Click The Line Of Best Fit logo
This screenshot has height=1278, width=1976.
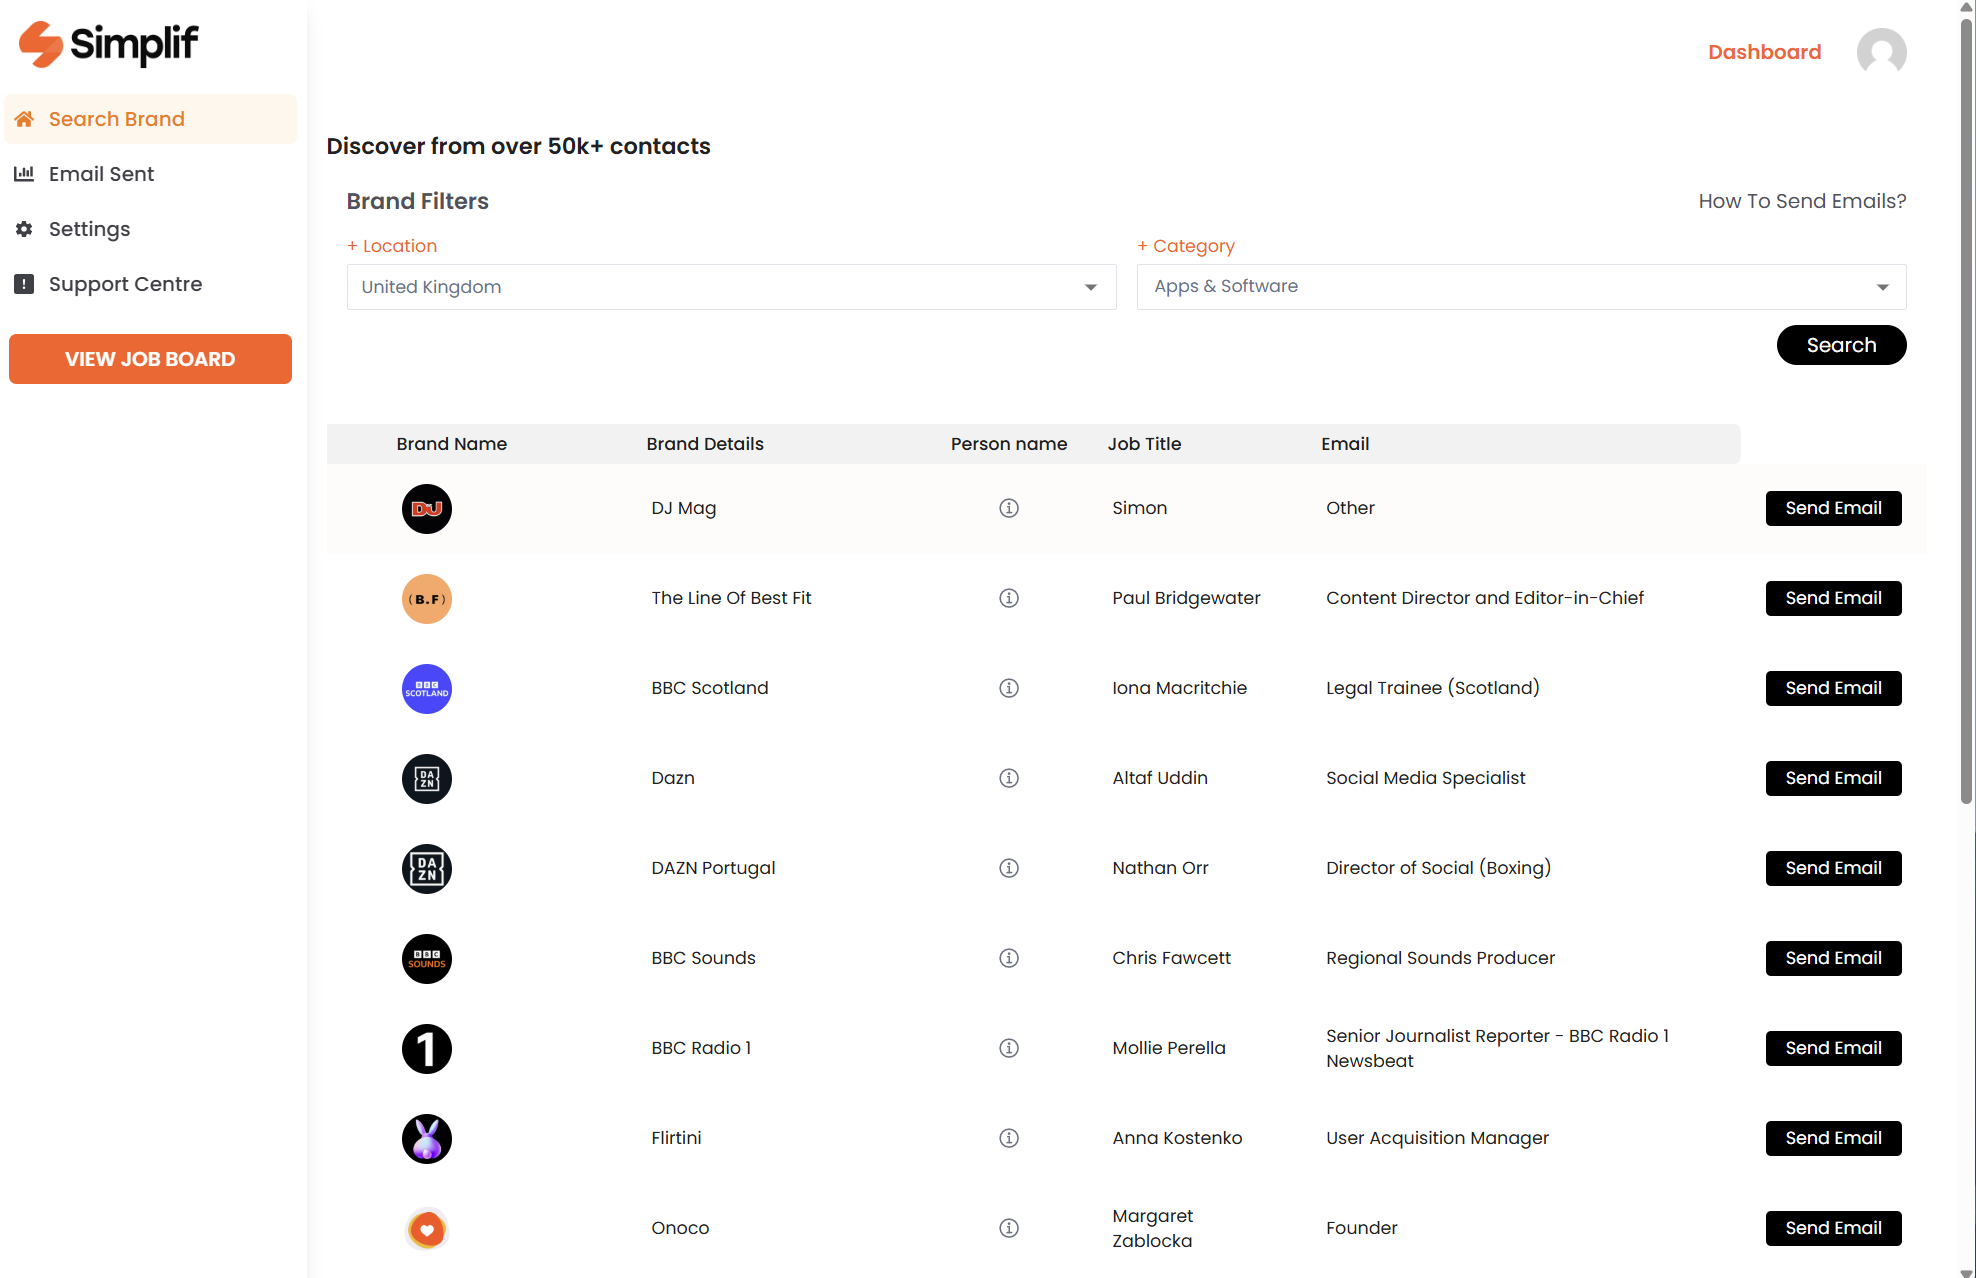click(x=427, y=598)
